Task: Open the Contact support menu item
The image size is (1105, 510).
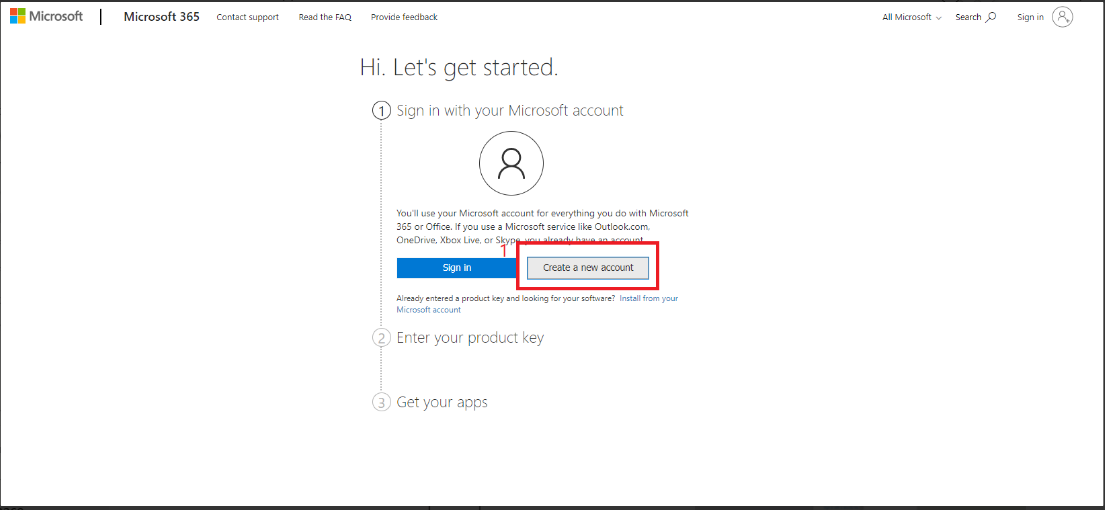Action: pyautogui.click(x=247, y=17)
